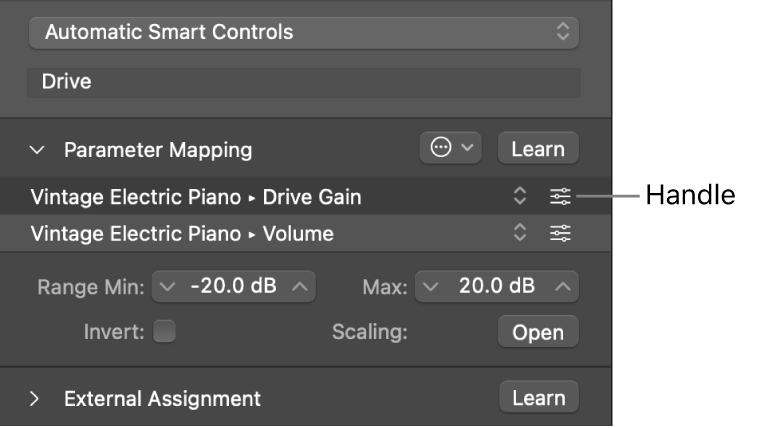Image resolution: width=772 pixels, height=428 pixels.
Task: Toggle the Invert checkbox
Action: 164,331
